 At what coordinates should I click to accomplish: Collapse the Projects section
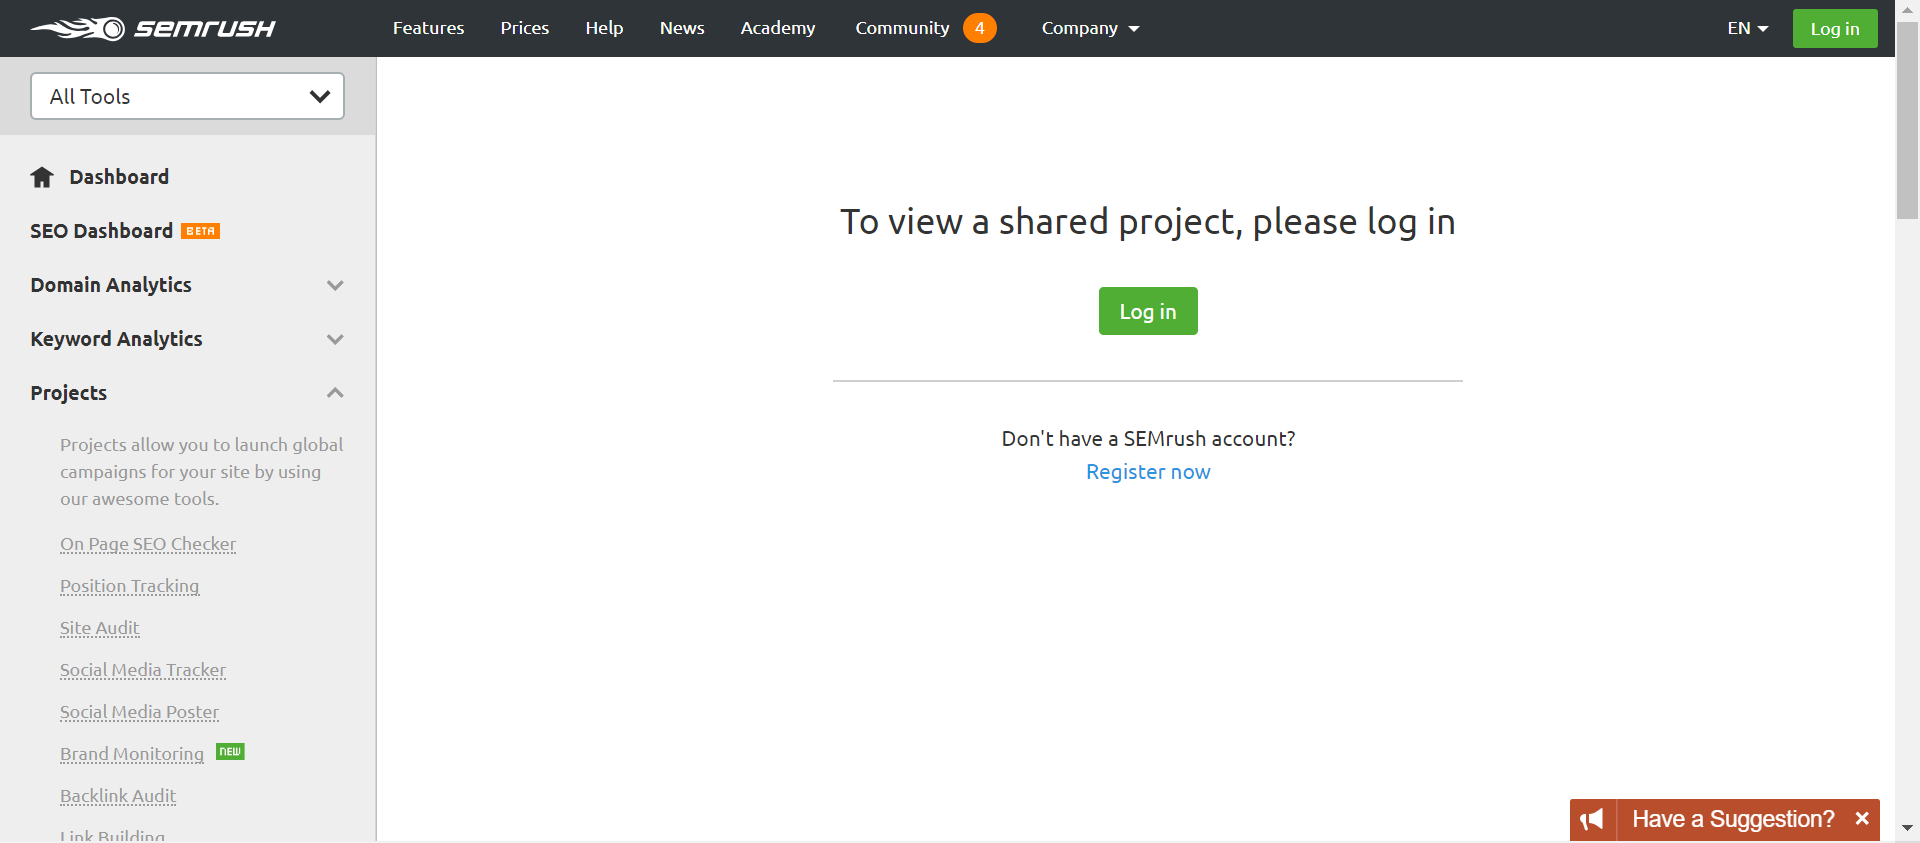coord(187,393)
